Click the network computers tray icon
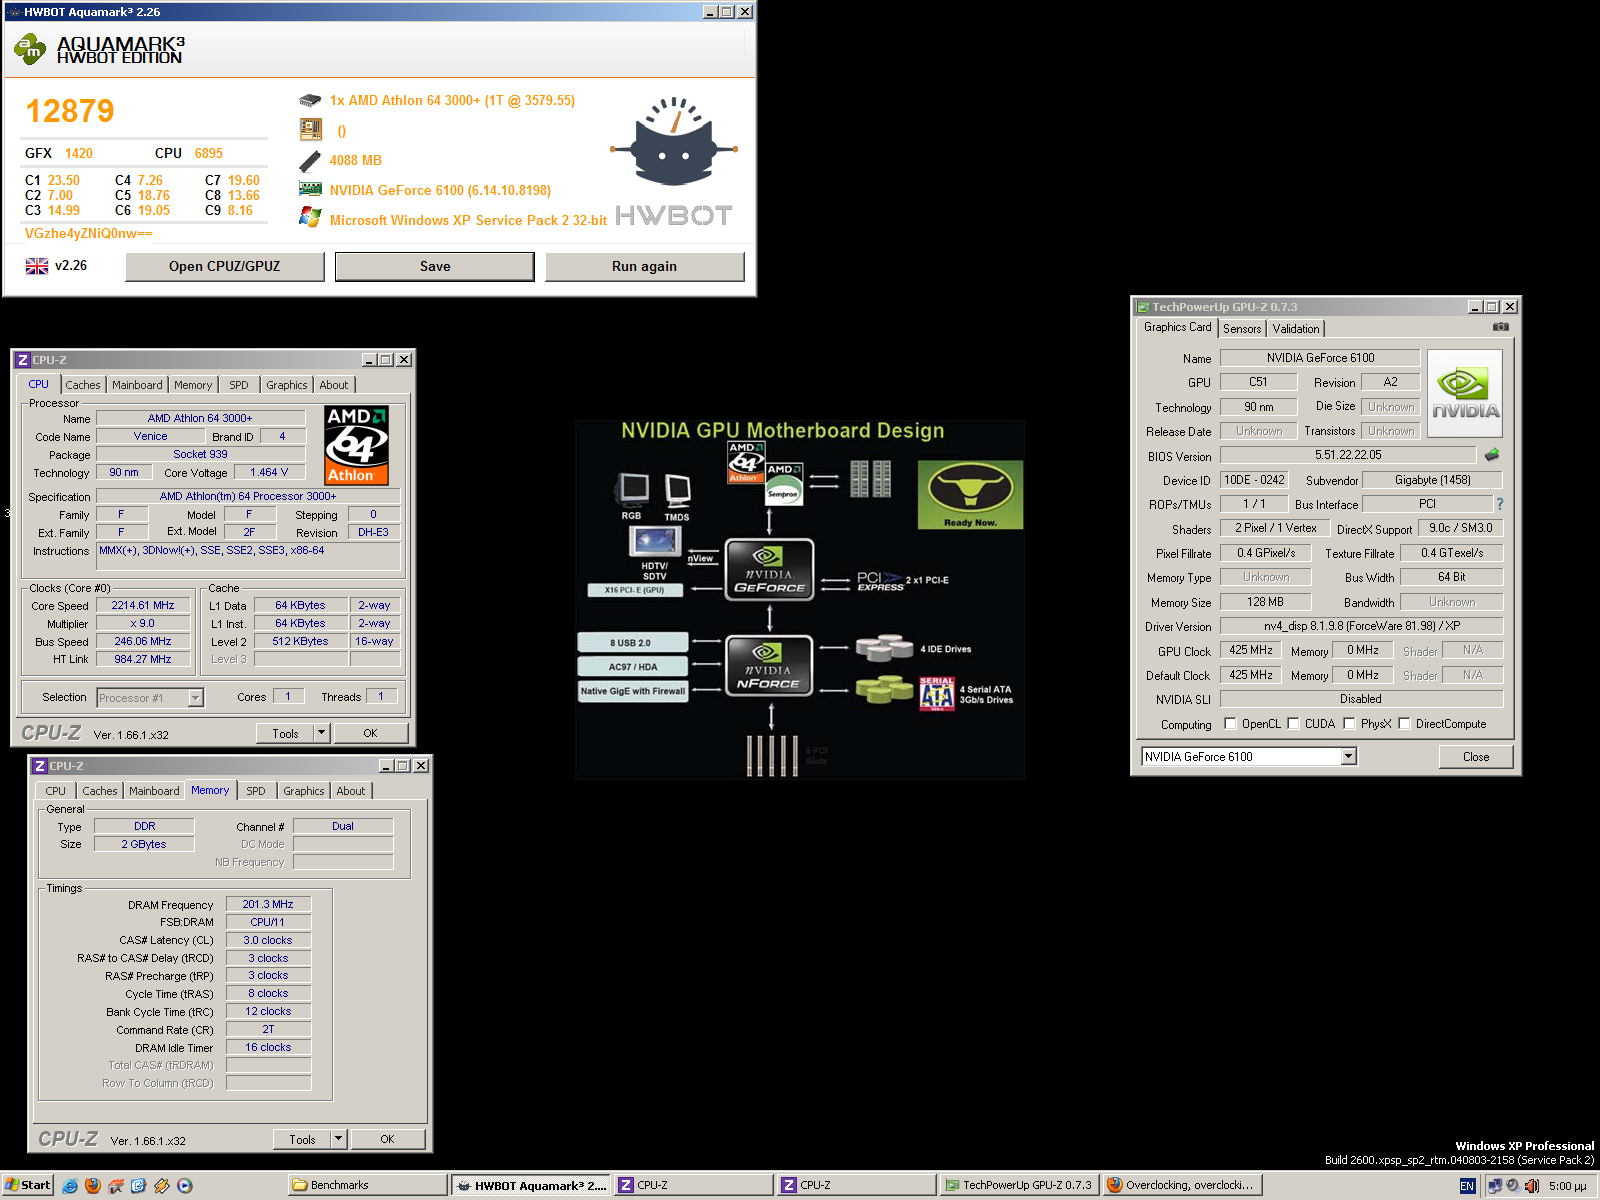The image size is (1600, 1200). [x=1495, y=1186]
